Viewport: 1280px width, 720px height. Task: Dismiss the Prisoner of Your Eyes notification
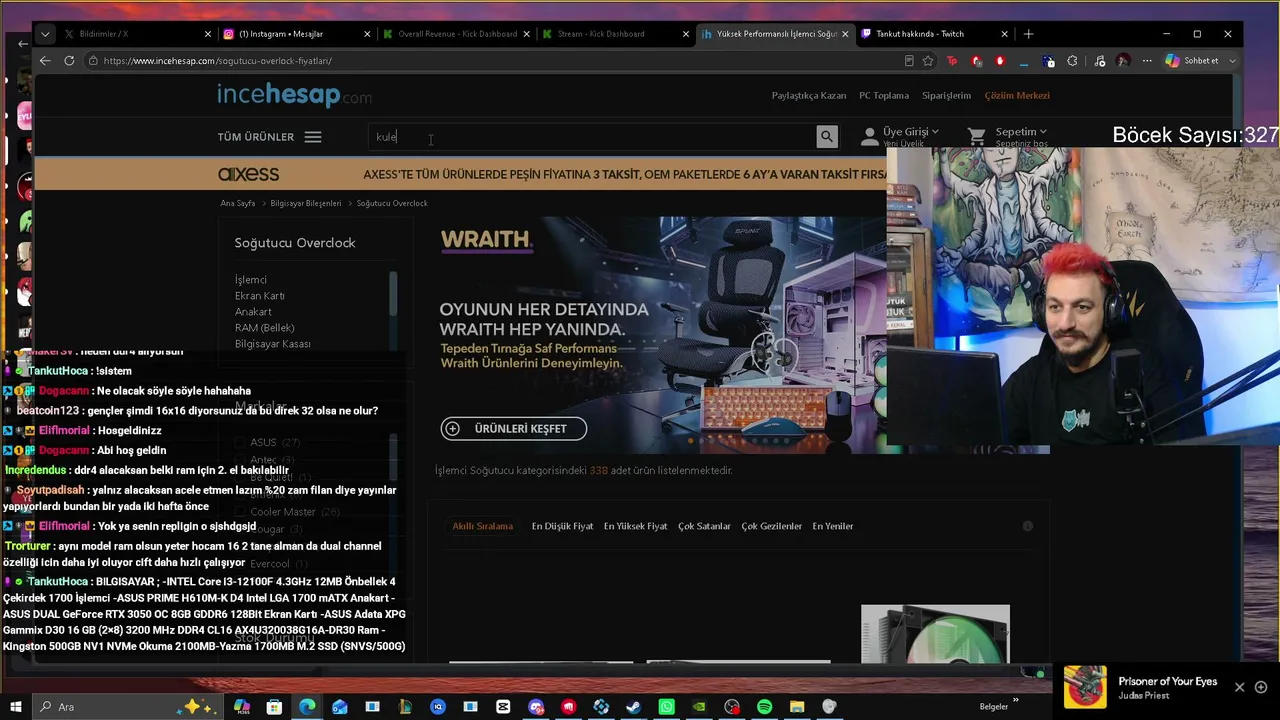[x=1239, y=687]
